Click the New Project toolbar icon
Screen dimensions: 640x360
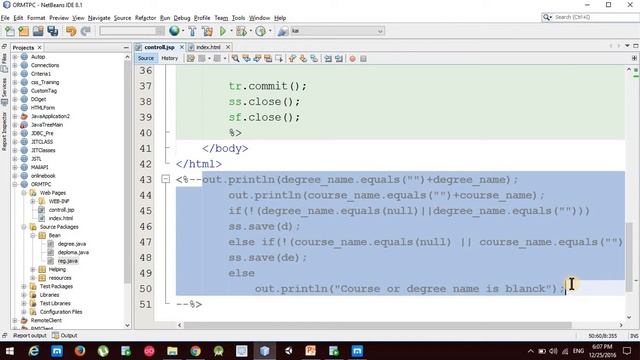[24, 31]
